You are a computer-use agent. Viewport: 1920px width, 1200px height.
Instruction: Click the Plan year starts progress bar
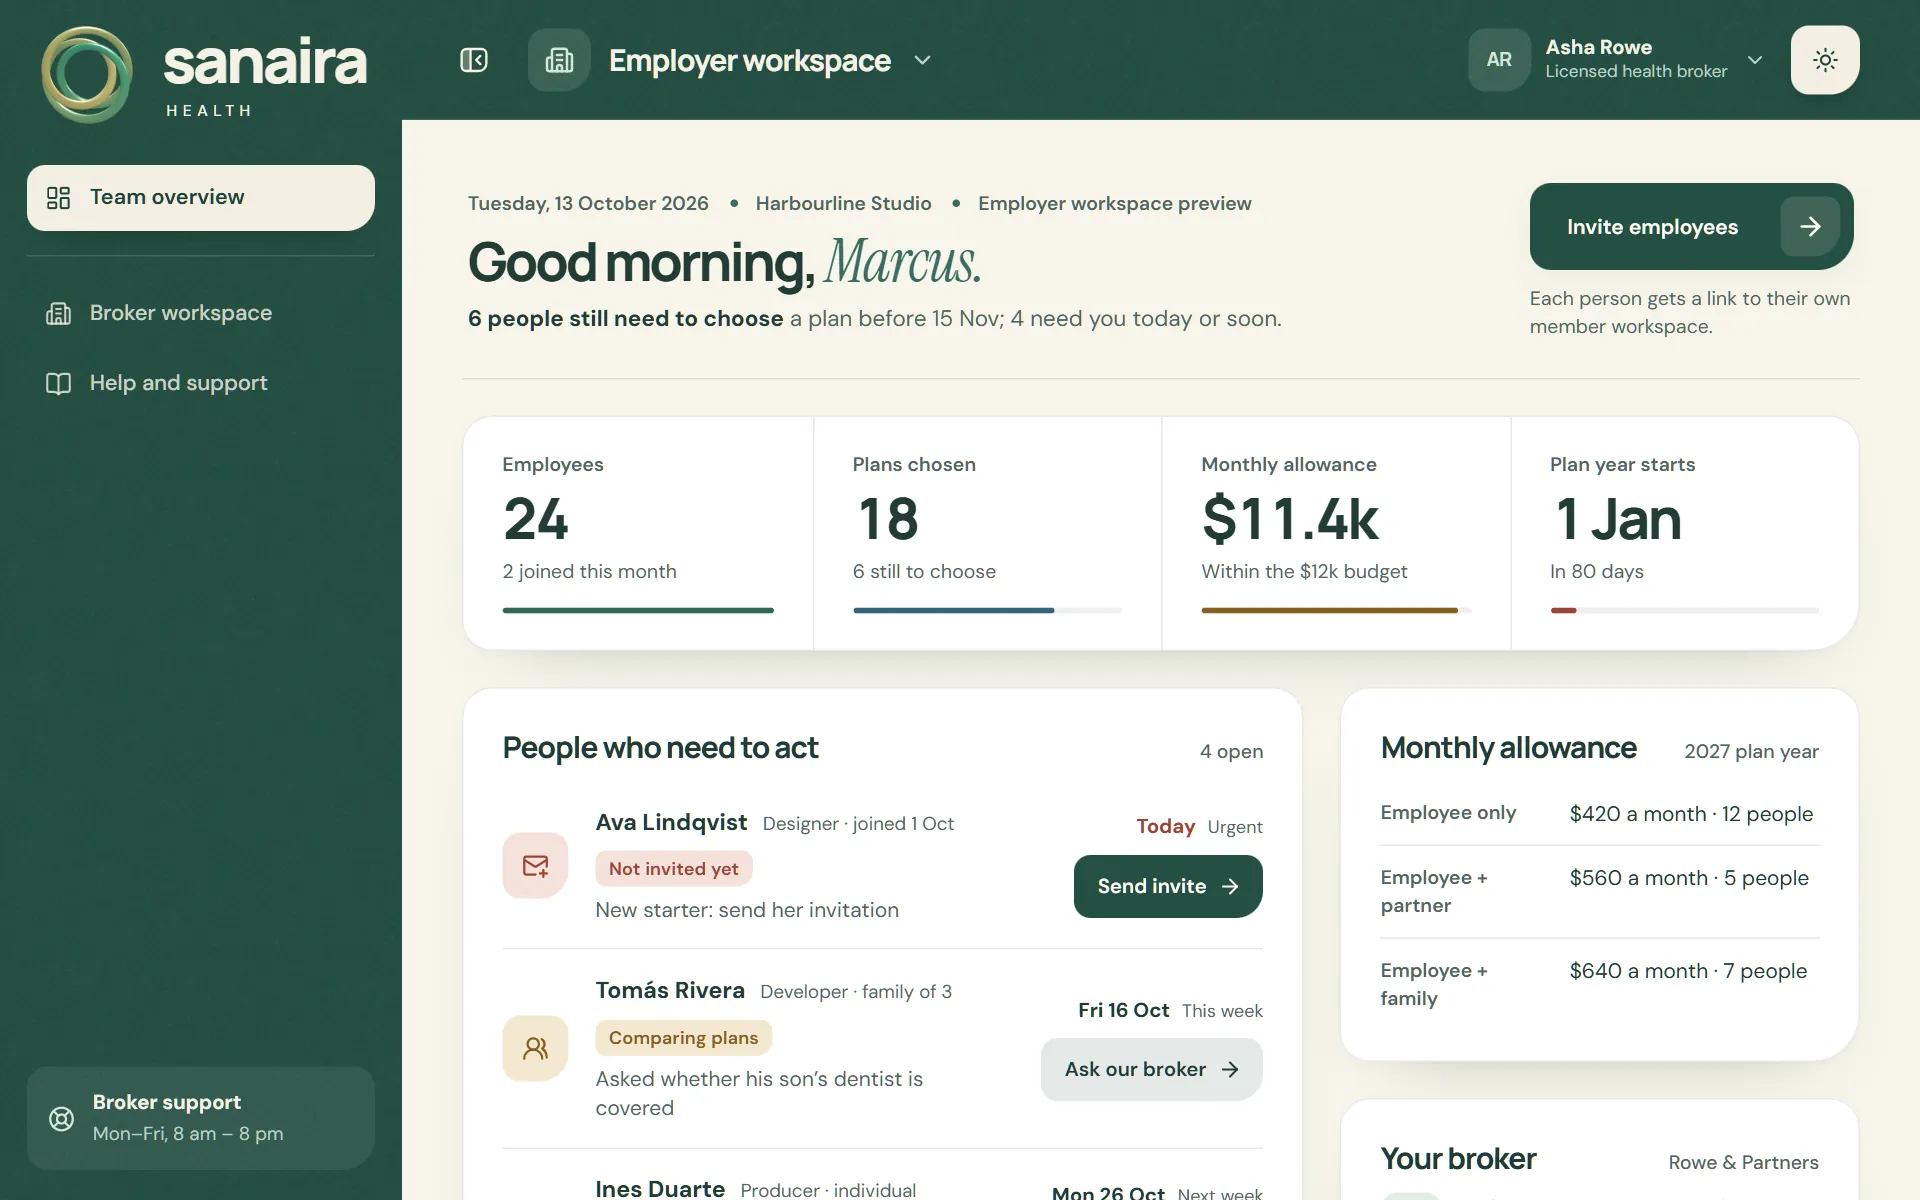(x=1684, y=610)
